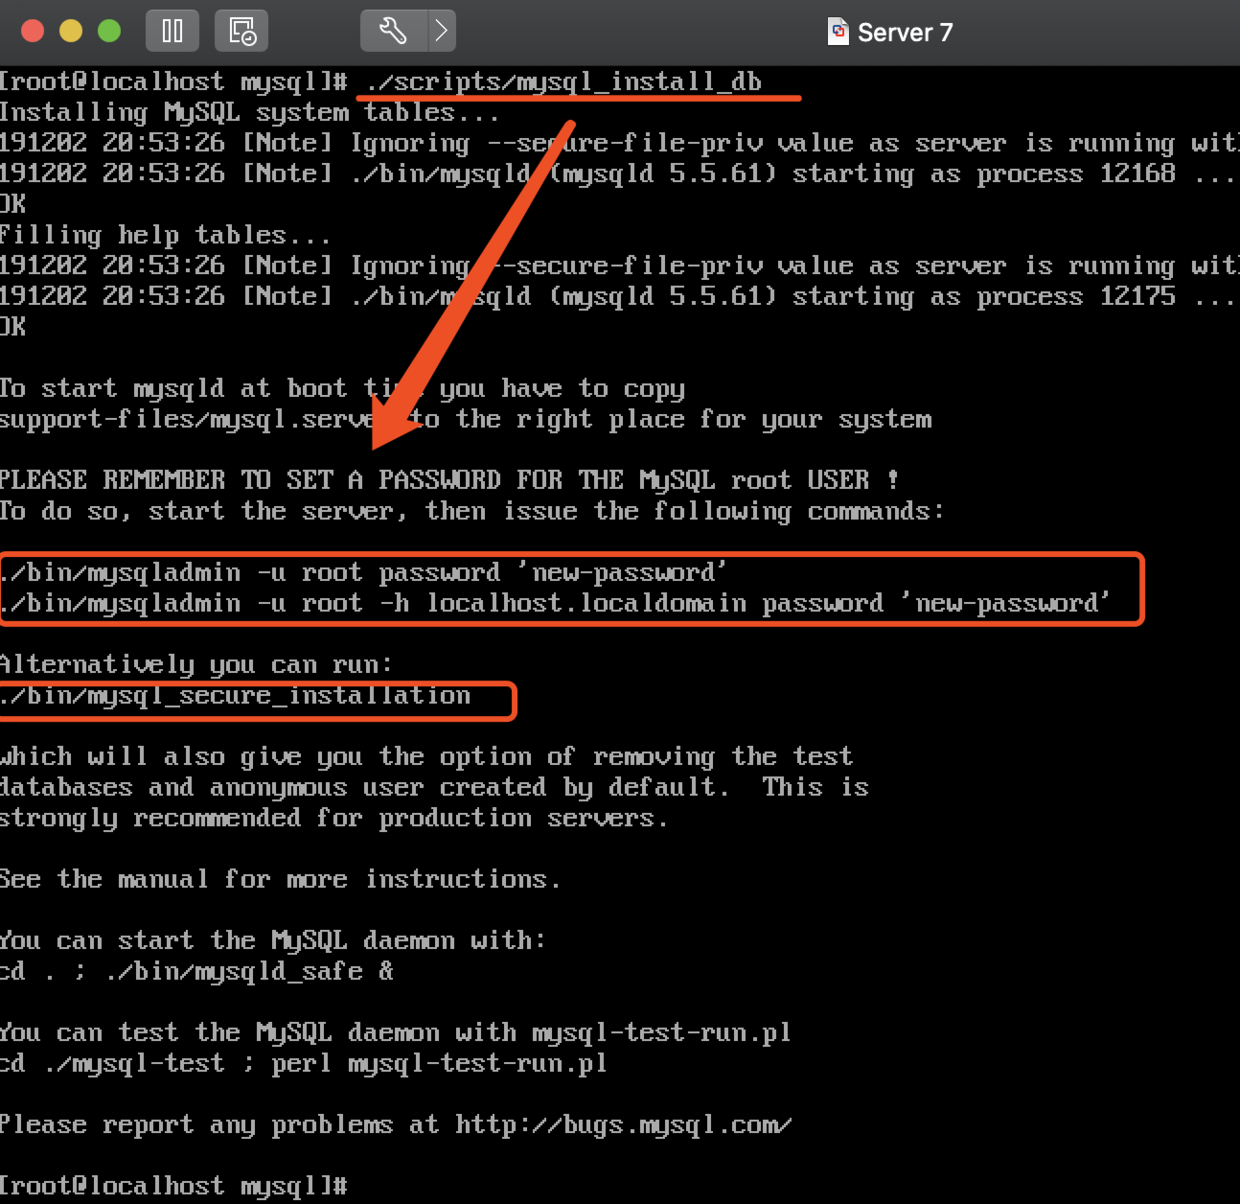
Task: Select the first mysqladmin password command
Action: tap(360, 571)
